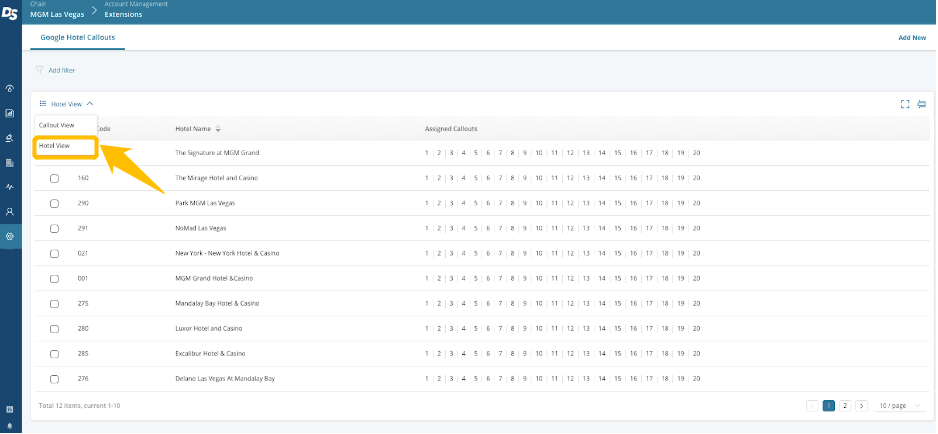Check the box for Park MGM Las Vegas

54,204
